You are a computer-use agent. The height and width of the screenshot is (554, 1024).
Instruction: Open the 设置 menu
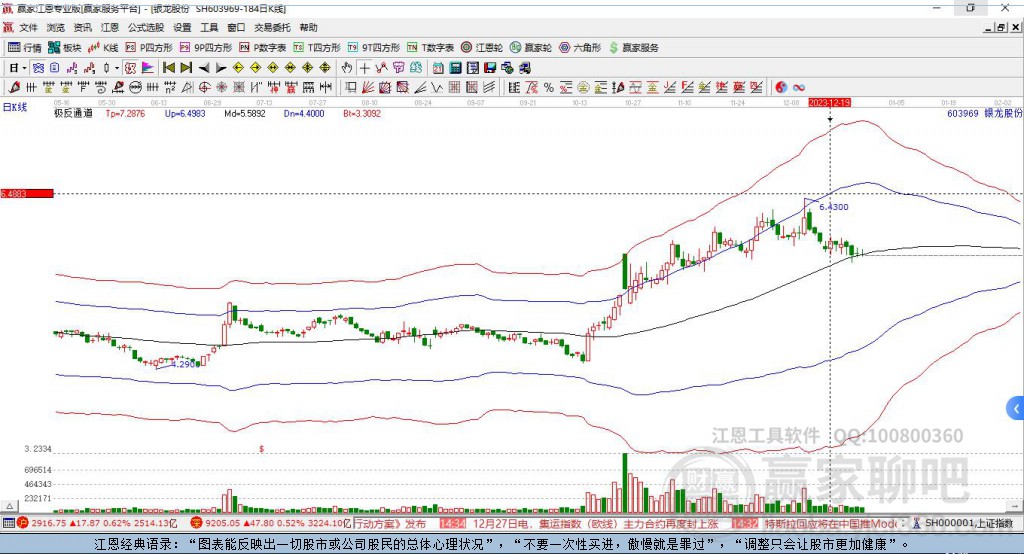point(182,27)
